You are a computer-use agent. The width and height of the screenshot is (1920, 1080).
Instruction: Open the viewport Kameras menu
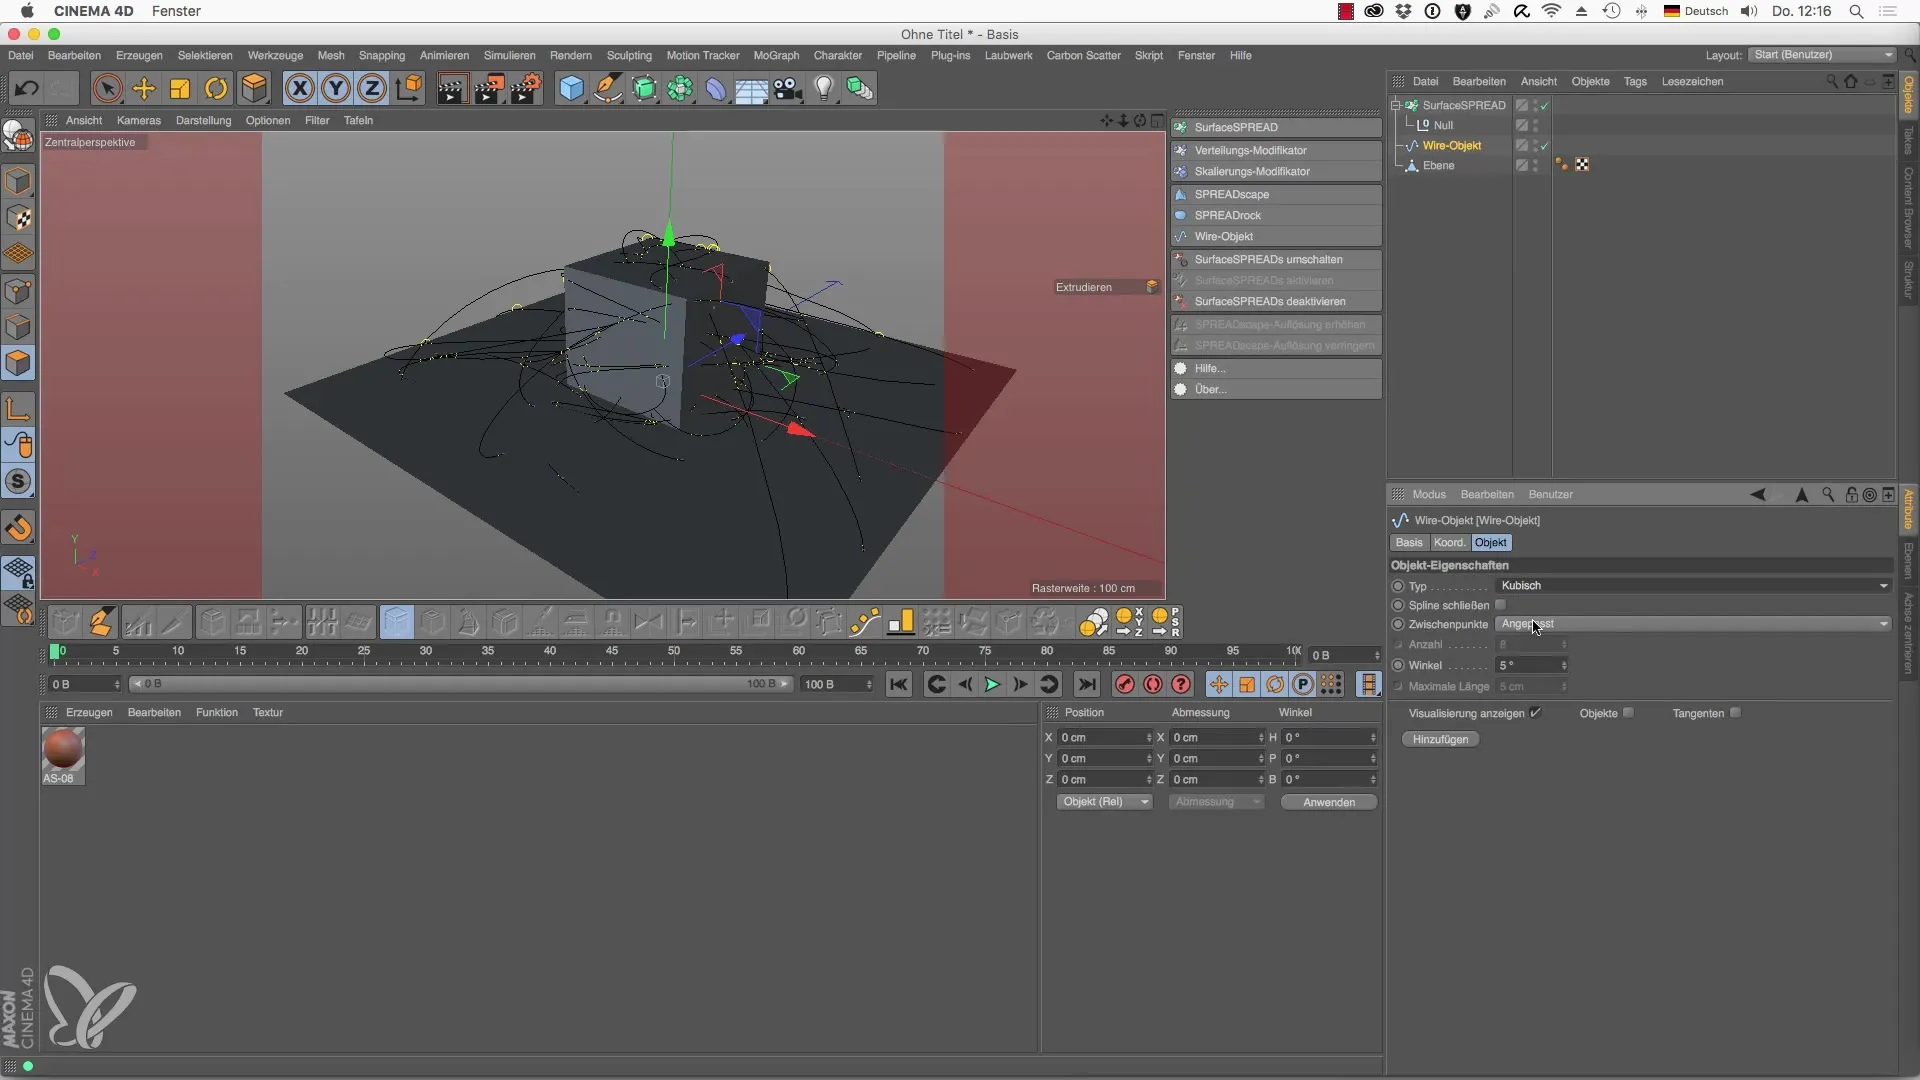pos(138,121)
